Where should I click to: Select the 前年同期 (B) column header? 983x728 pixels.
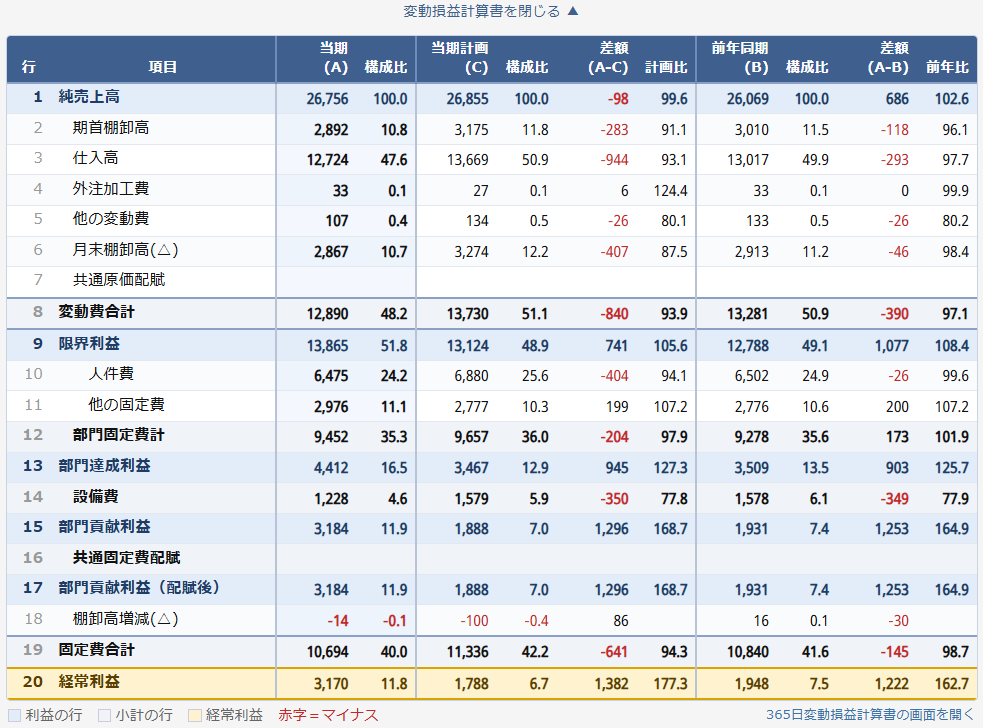(740, 58)
